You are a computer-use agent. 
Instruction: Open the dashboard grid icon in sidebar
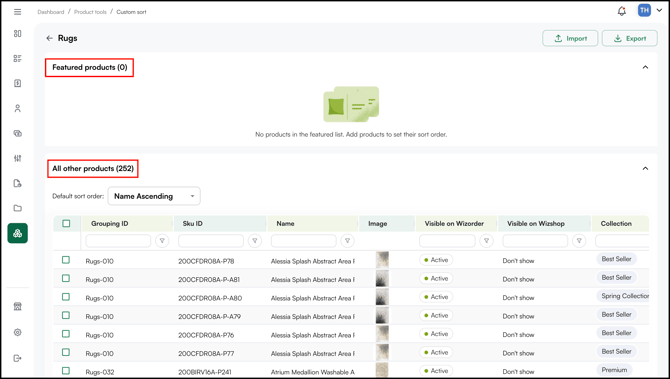coord(18,33)
